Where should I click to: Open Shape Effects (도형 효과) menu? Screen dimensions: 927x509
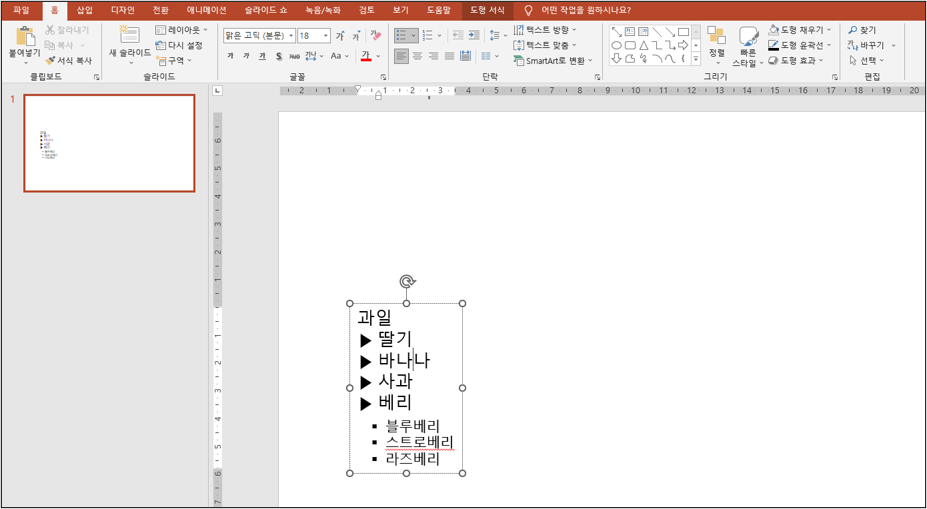point(796,60)
